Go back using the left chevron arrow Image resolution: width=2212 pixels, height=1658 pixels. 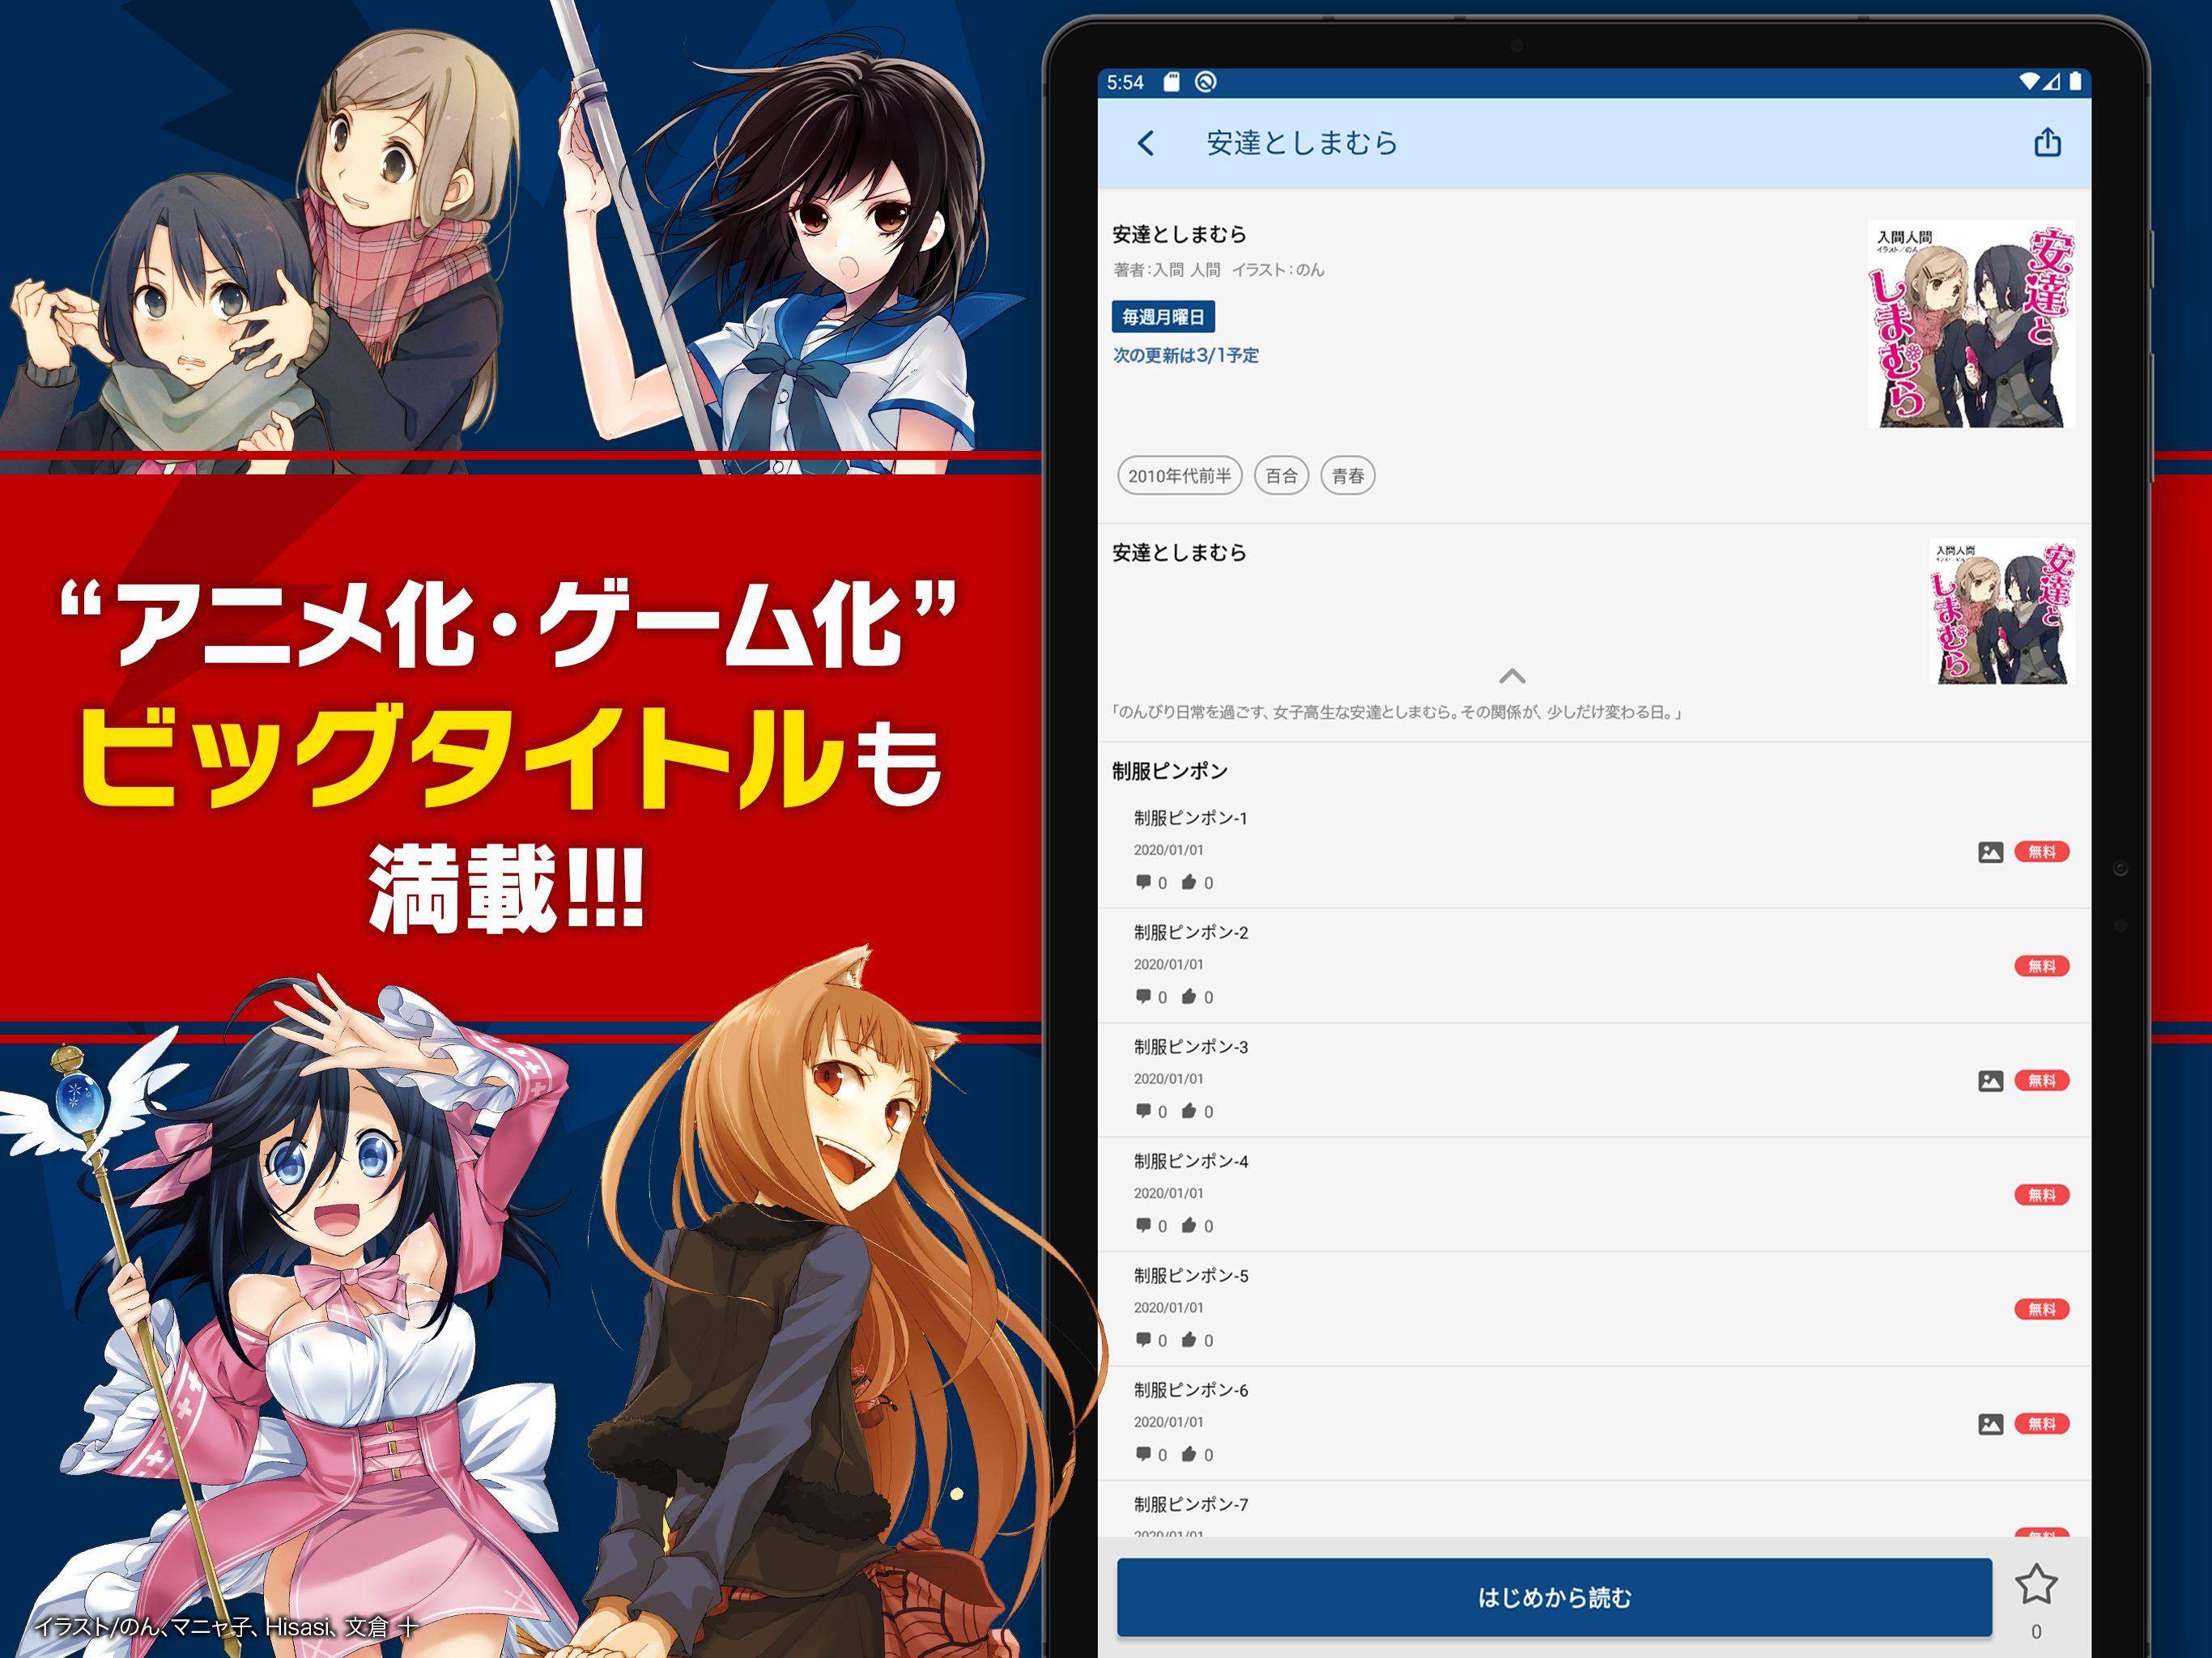(x=1146, y=143)
